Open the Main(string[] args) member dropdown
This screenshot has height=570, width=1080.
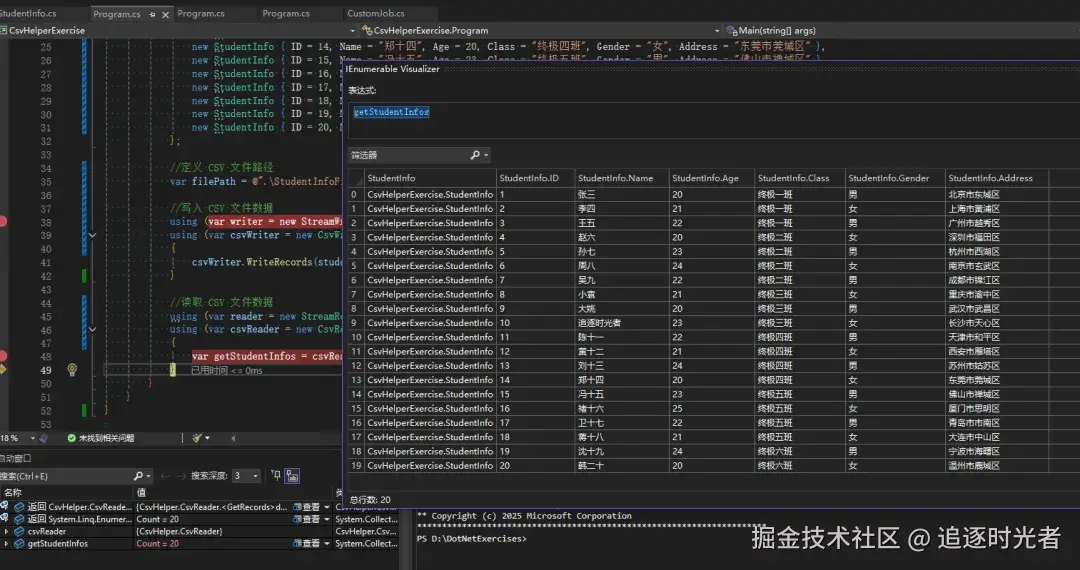(902, 31)
